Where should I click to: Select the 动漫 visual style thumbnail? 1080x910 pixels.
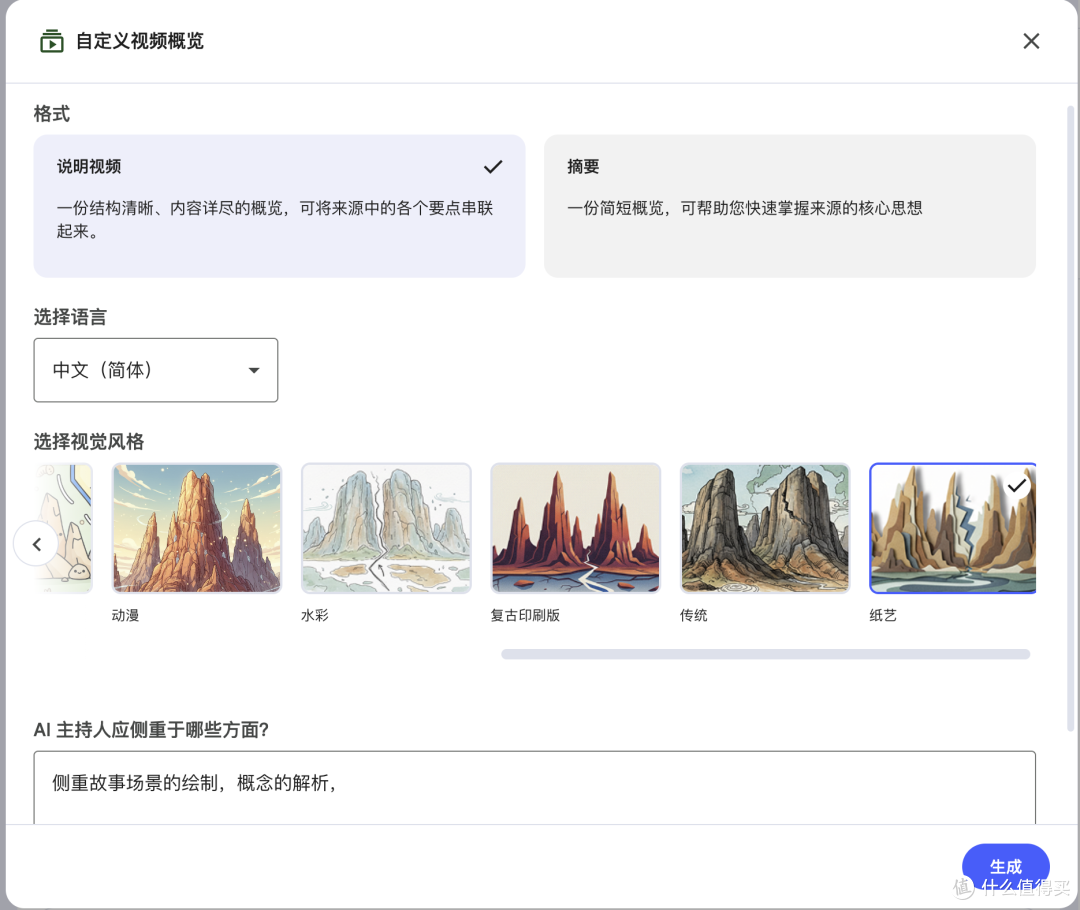pos(196,528)
